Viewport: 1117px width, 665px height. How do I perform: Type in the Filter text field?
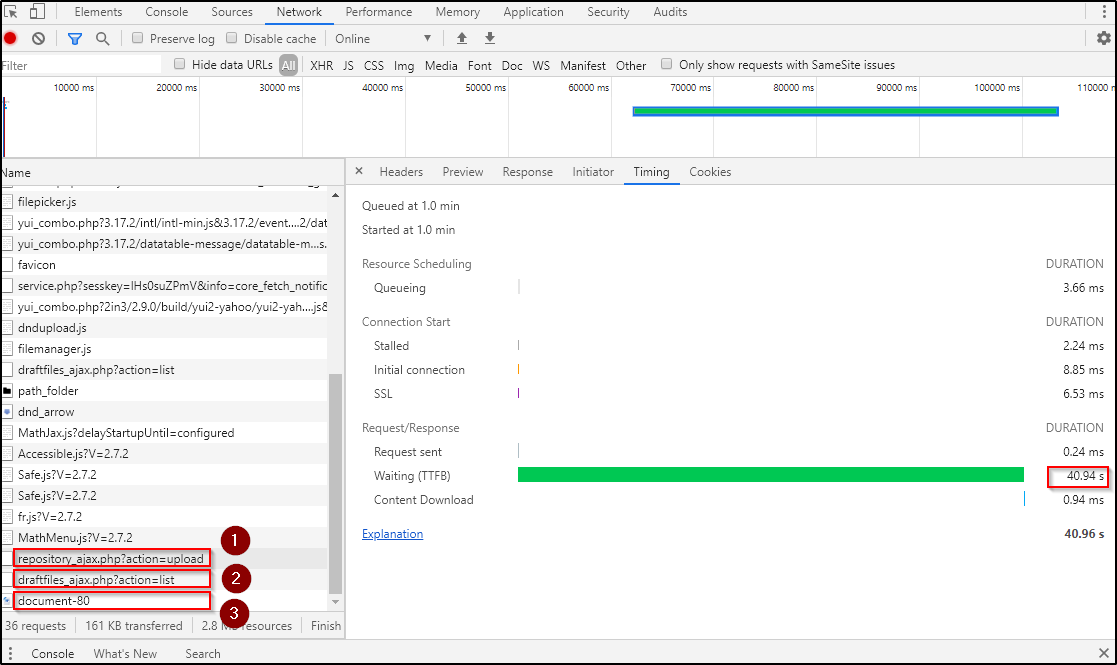80,65
